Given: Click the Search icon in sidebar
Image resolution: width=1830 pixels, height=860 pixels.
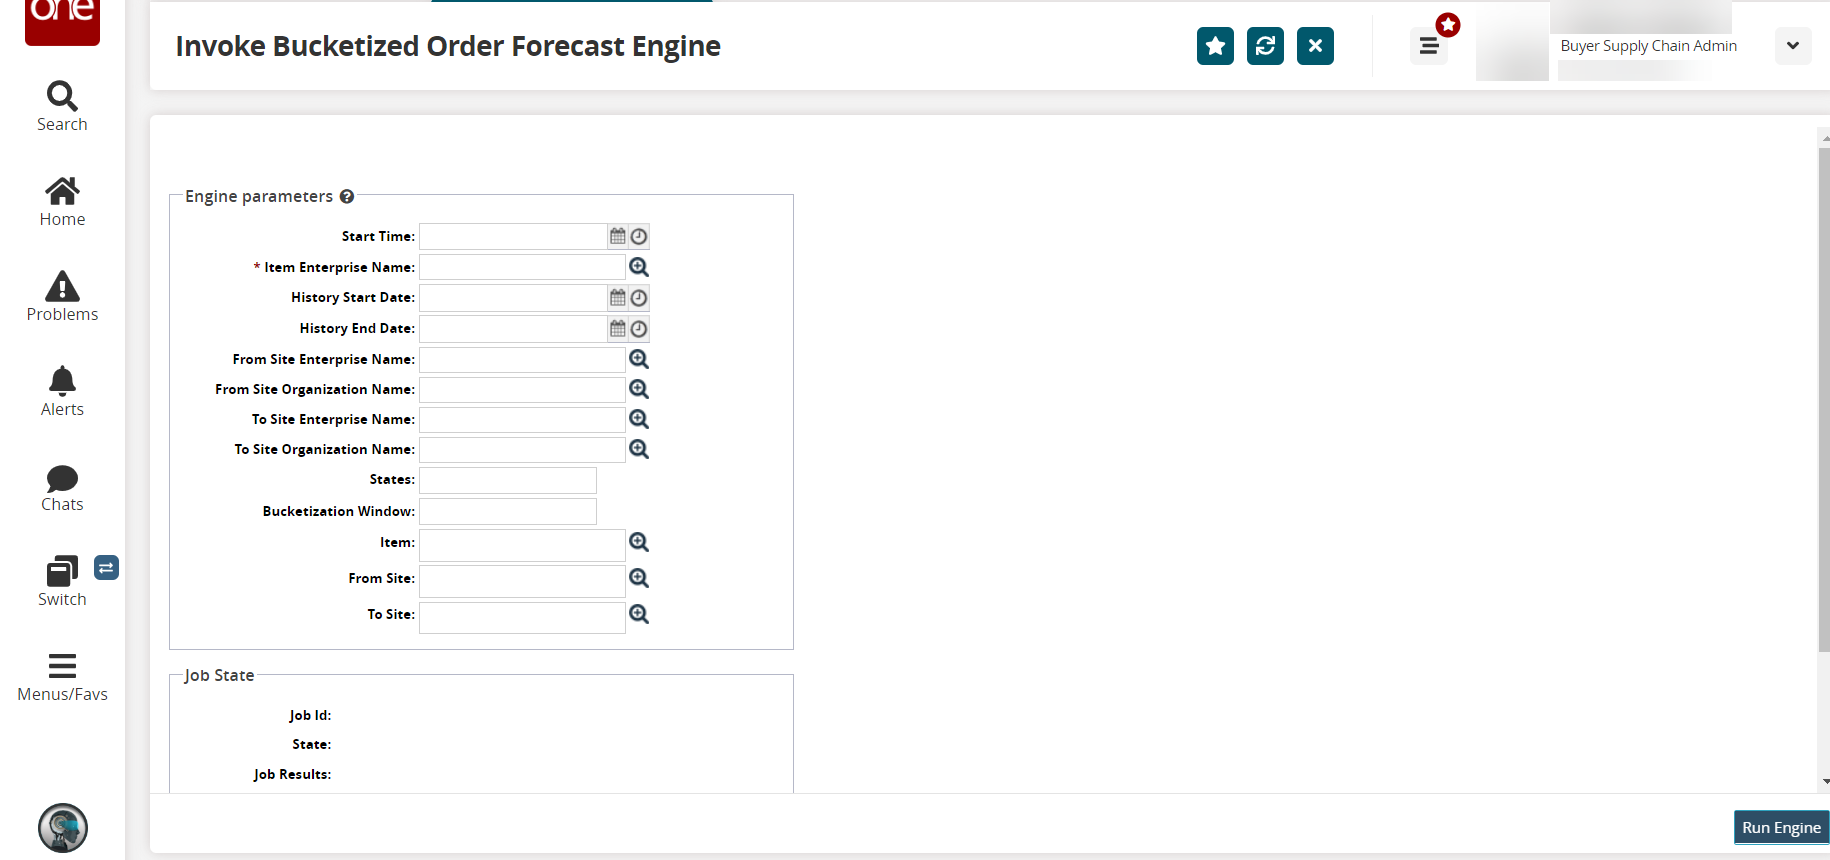Looking at the screenshot, I should pyautogui.click(x=62, y=97).
